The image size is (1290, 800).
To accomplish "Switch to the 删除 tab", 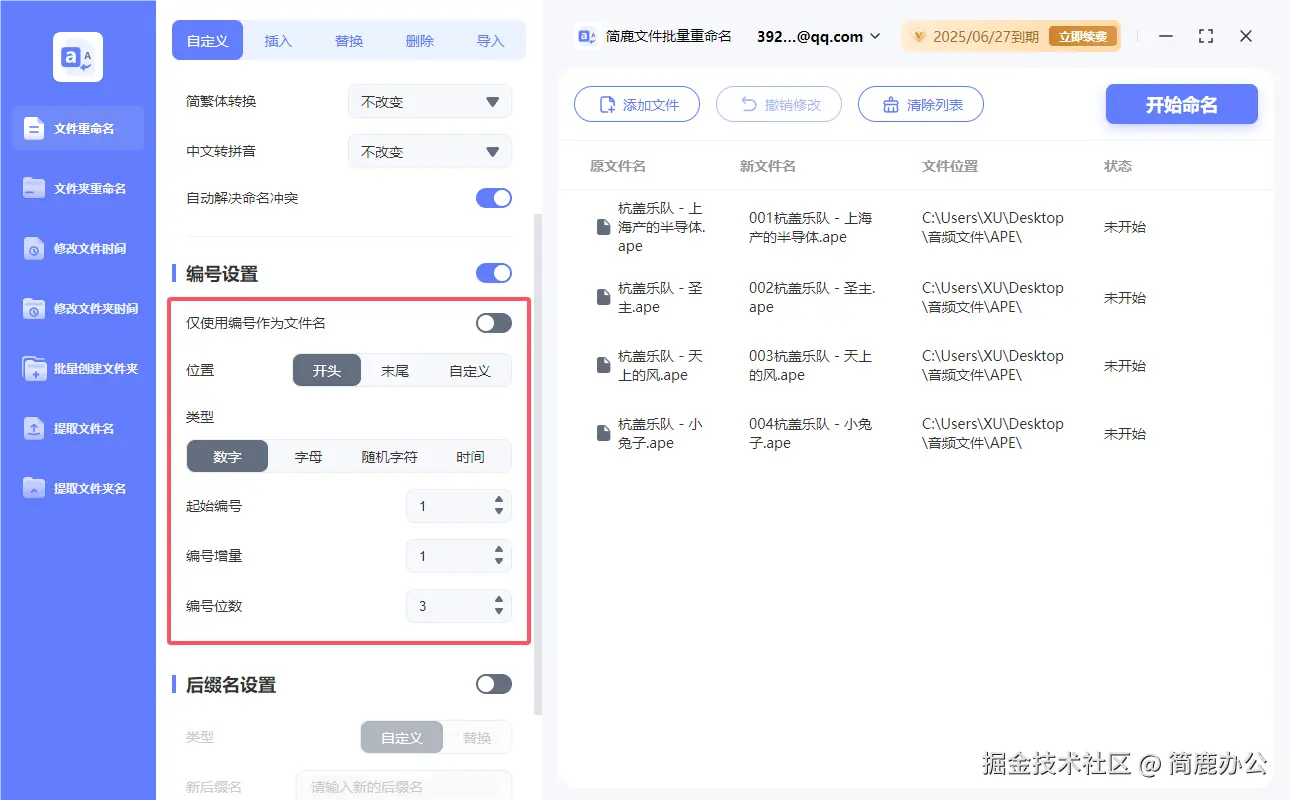I will click(x=420, y=41).
